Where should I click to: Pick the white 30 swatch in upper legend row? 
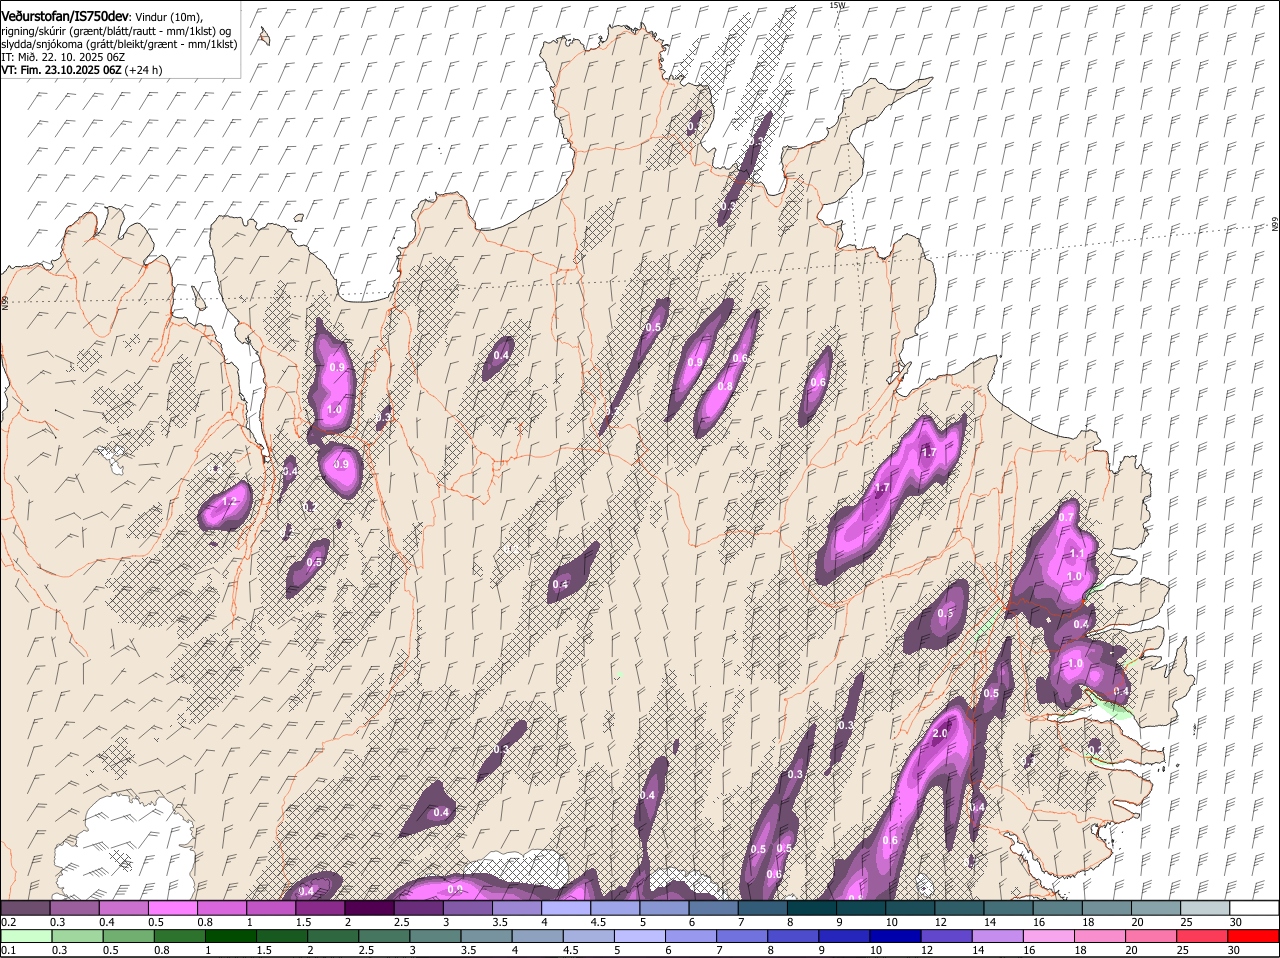coord(1255,907)
